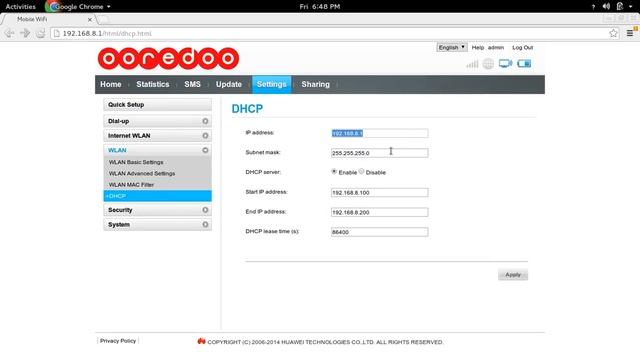This screenshot has width=640, height=360.
Task: Open Quick Setup in sidebar
Action: click(x=158, y=104)
